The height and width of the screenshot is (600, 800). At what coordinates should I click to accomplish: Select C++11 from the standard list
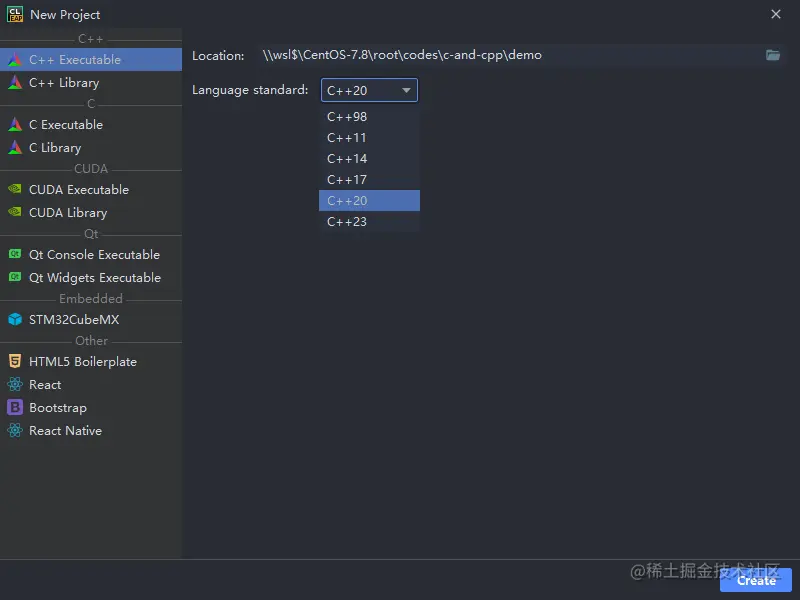tap(369, 138)
